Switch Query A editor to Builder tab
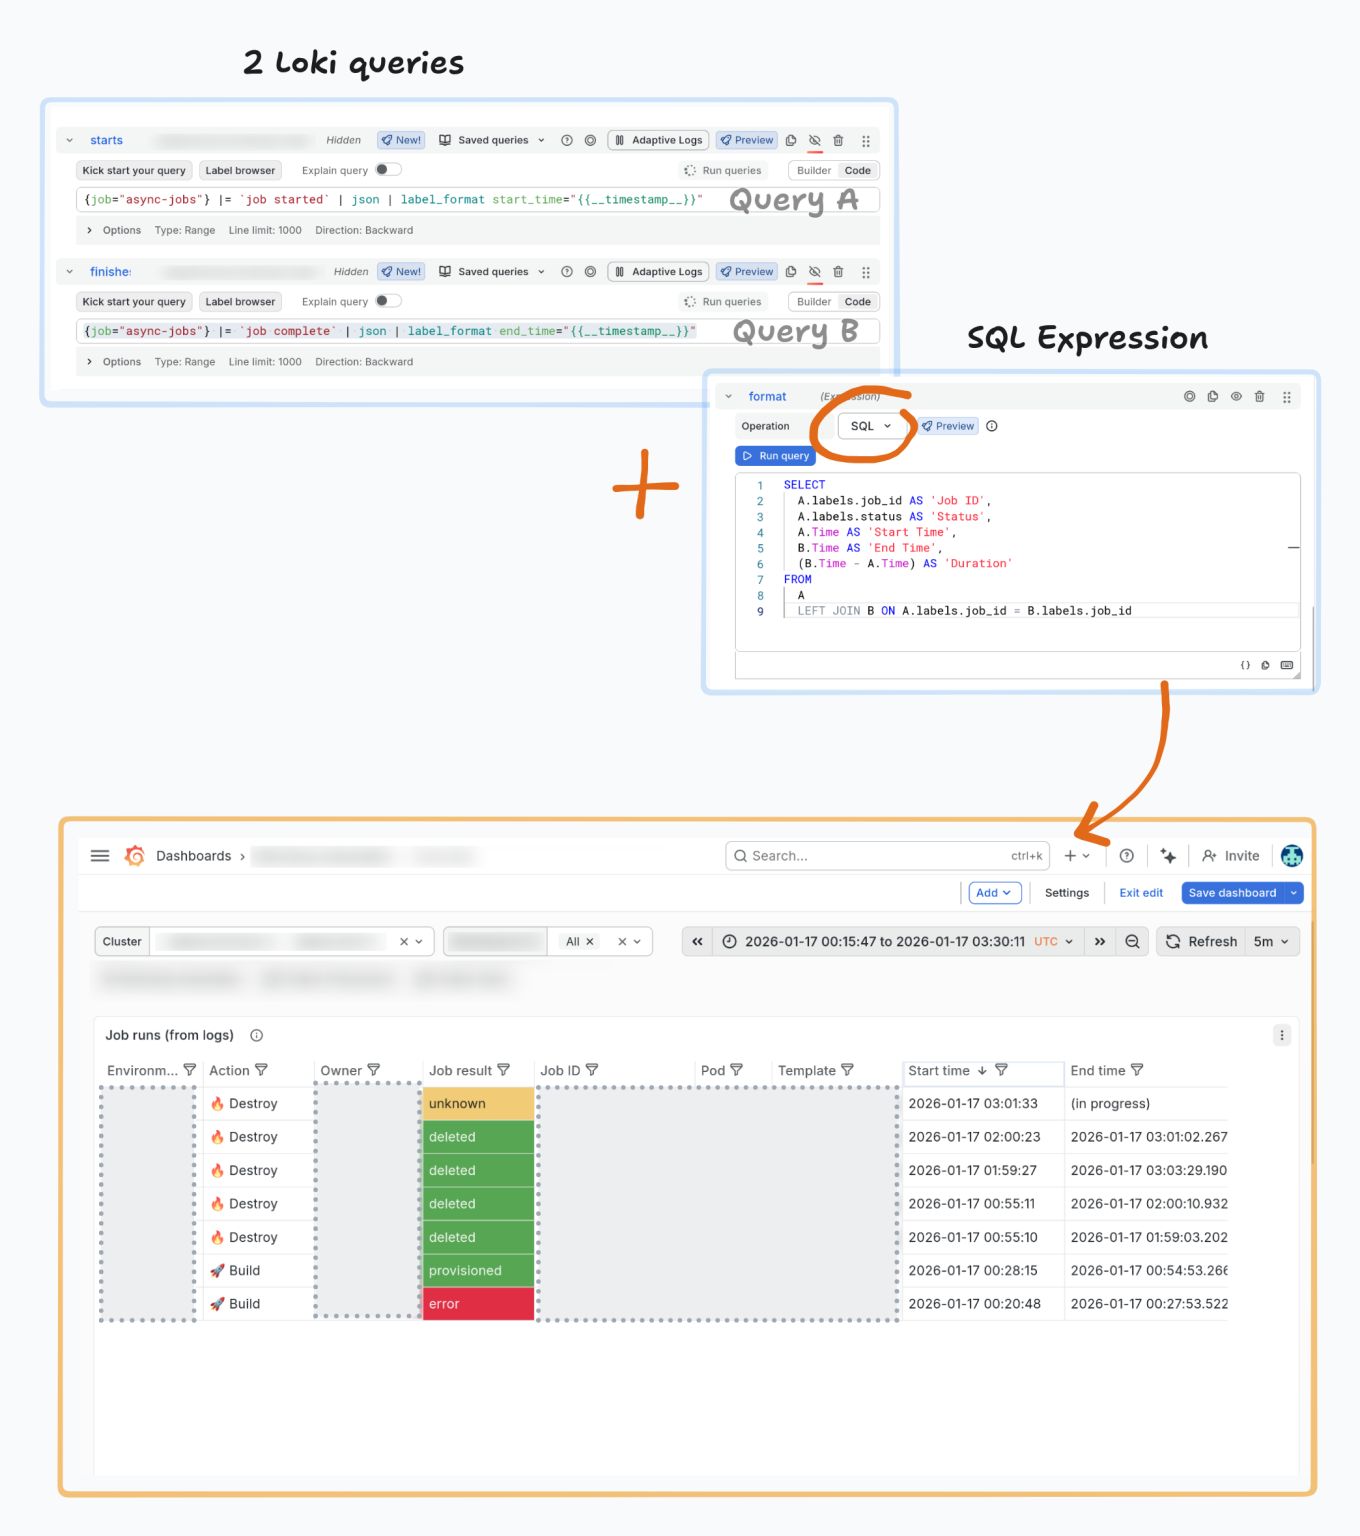Viewport: 1360px width, 1536px height. tap(812, 170)
